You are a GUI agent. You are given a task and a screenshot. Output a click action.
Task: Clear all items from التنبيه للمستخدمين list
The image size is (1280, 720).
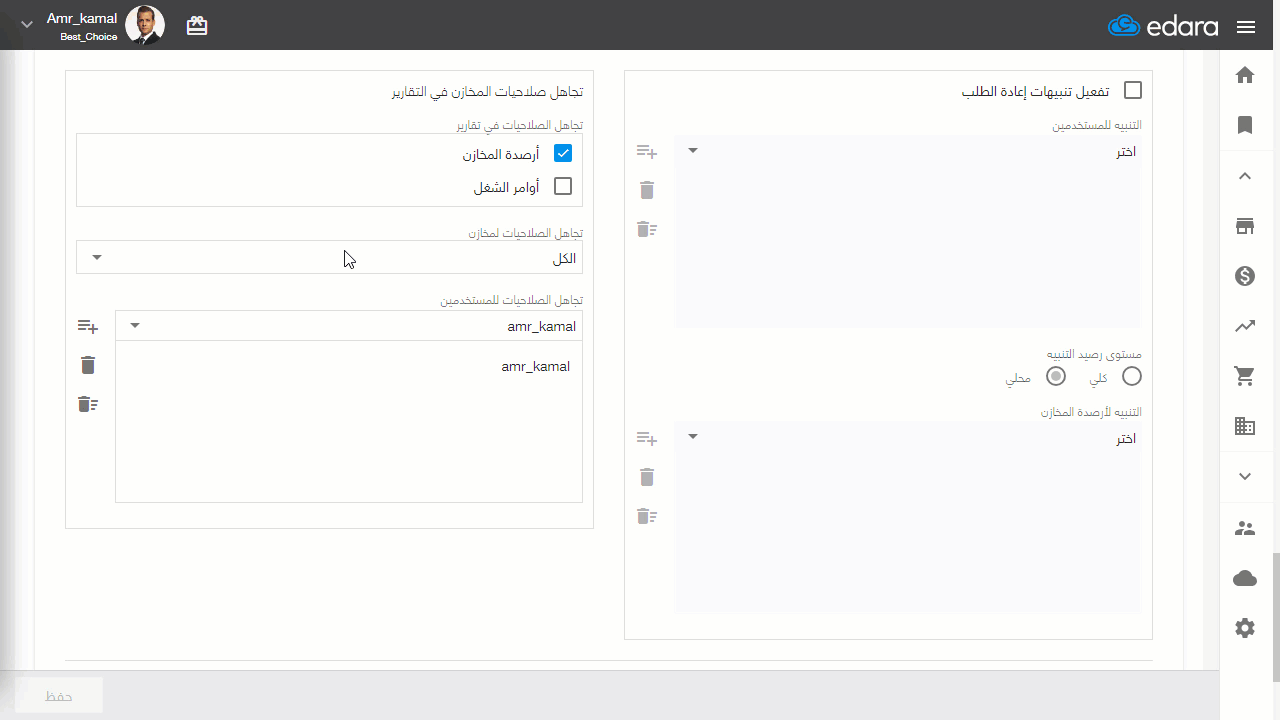pyautogui.click(x=647, y=229)
